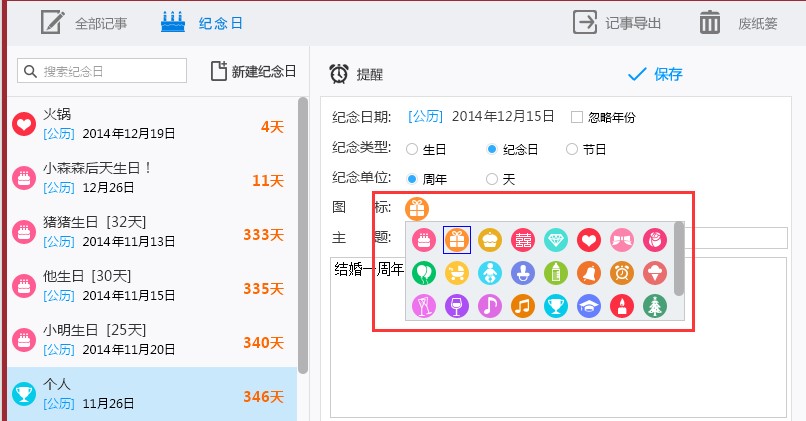Choose the single music note icon

[489, 306]
